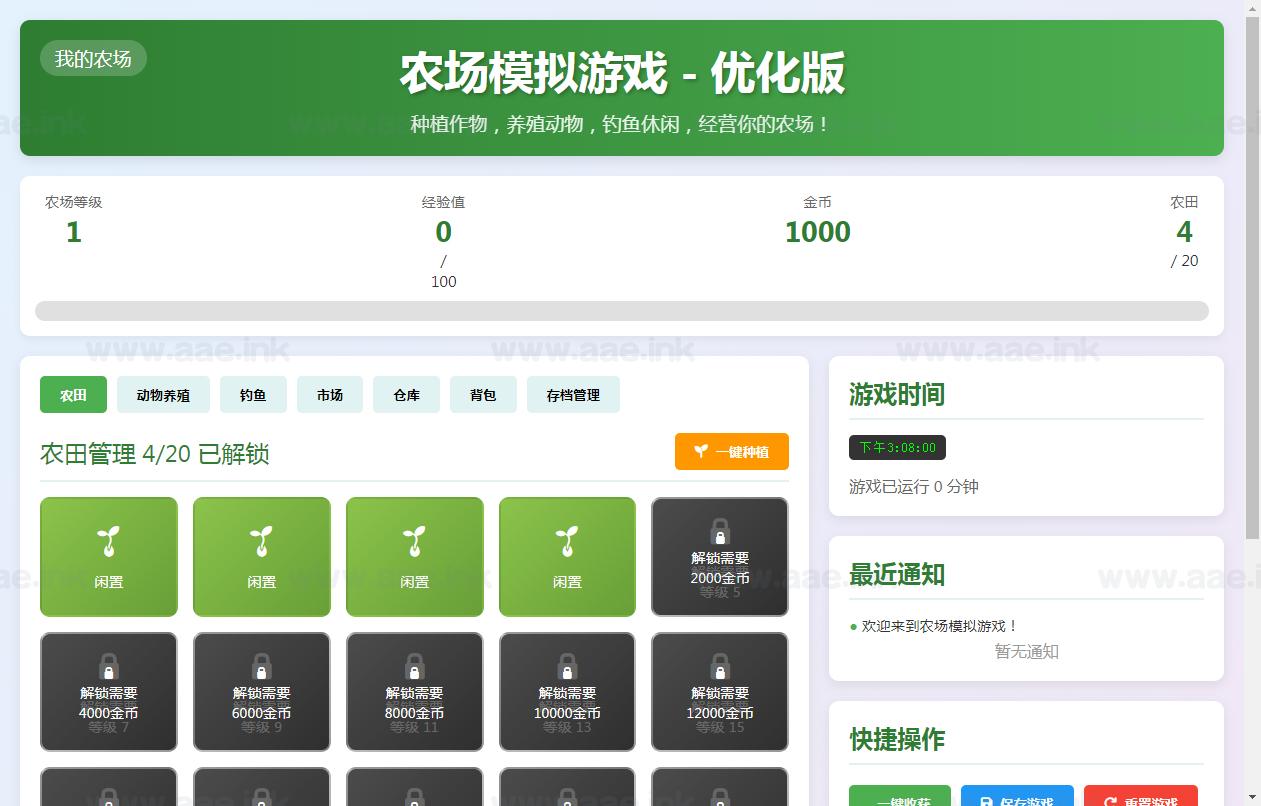Click the lock icon on the 6000金币 plot
Viewport: 1261px width, 806px height.
pos(262,666)
